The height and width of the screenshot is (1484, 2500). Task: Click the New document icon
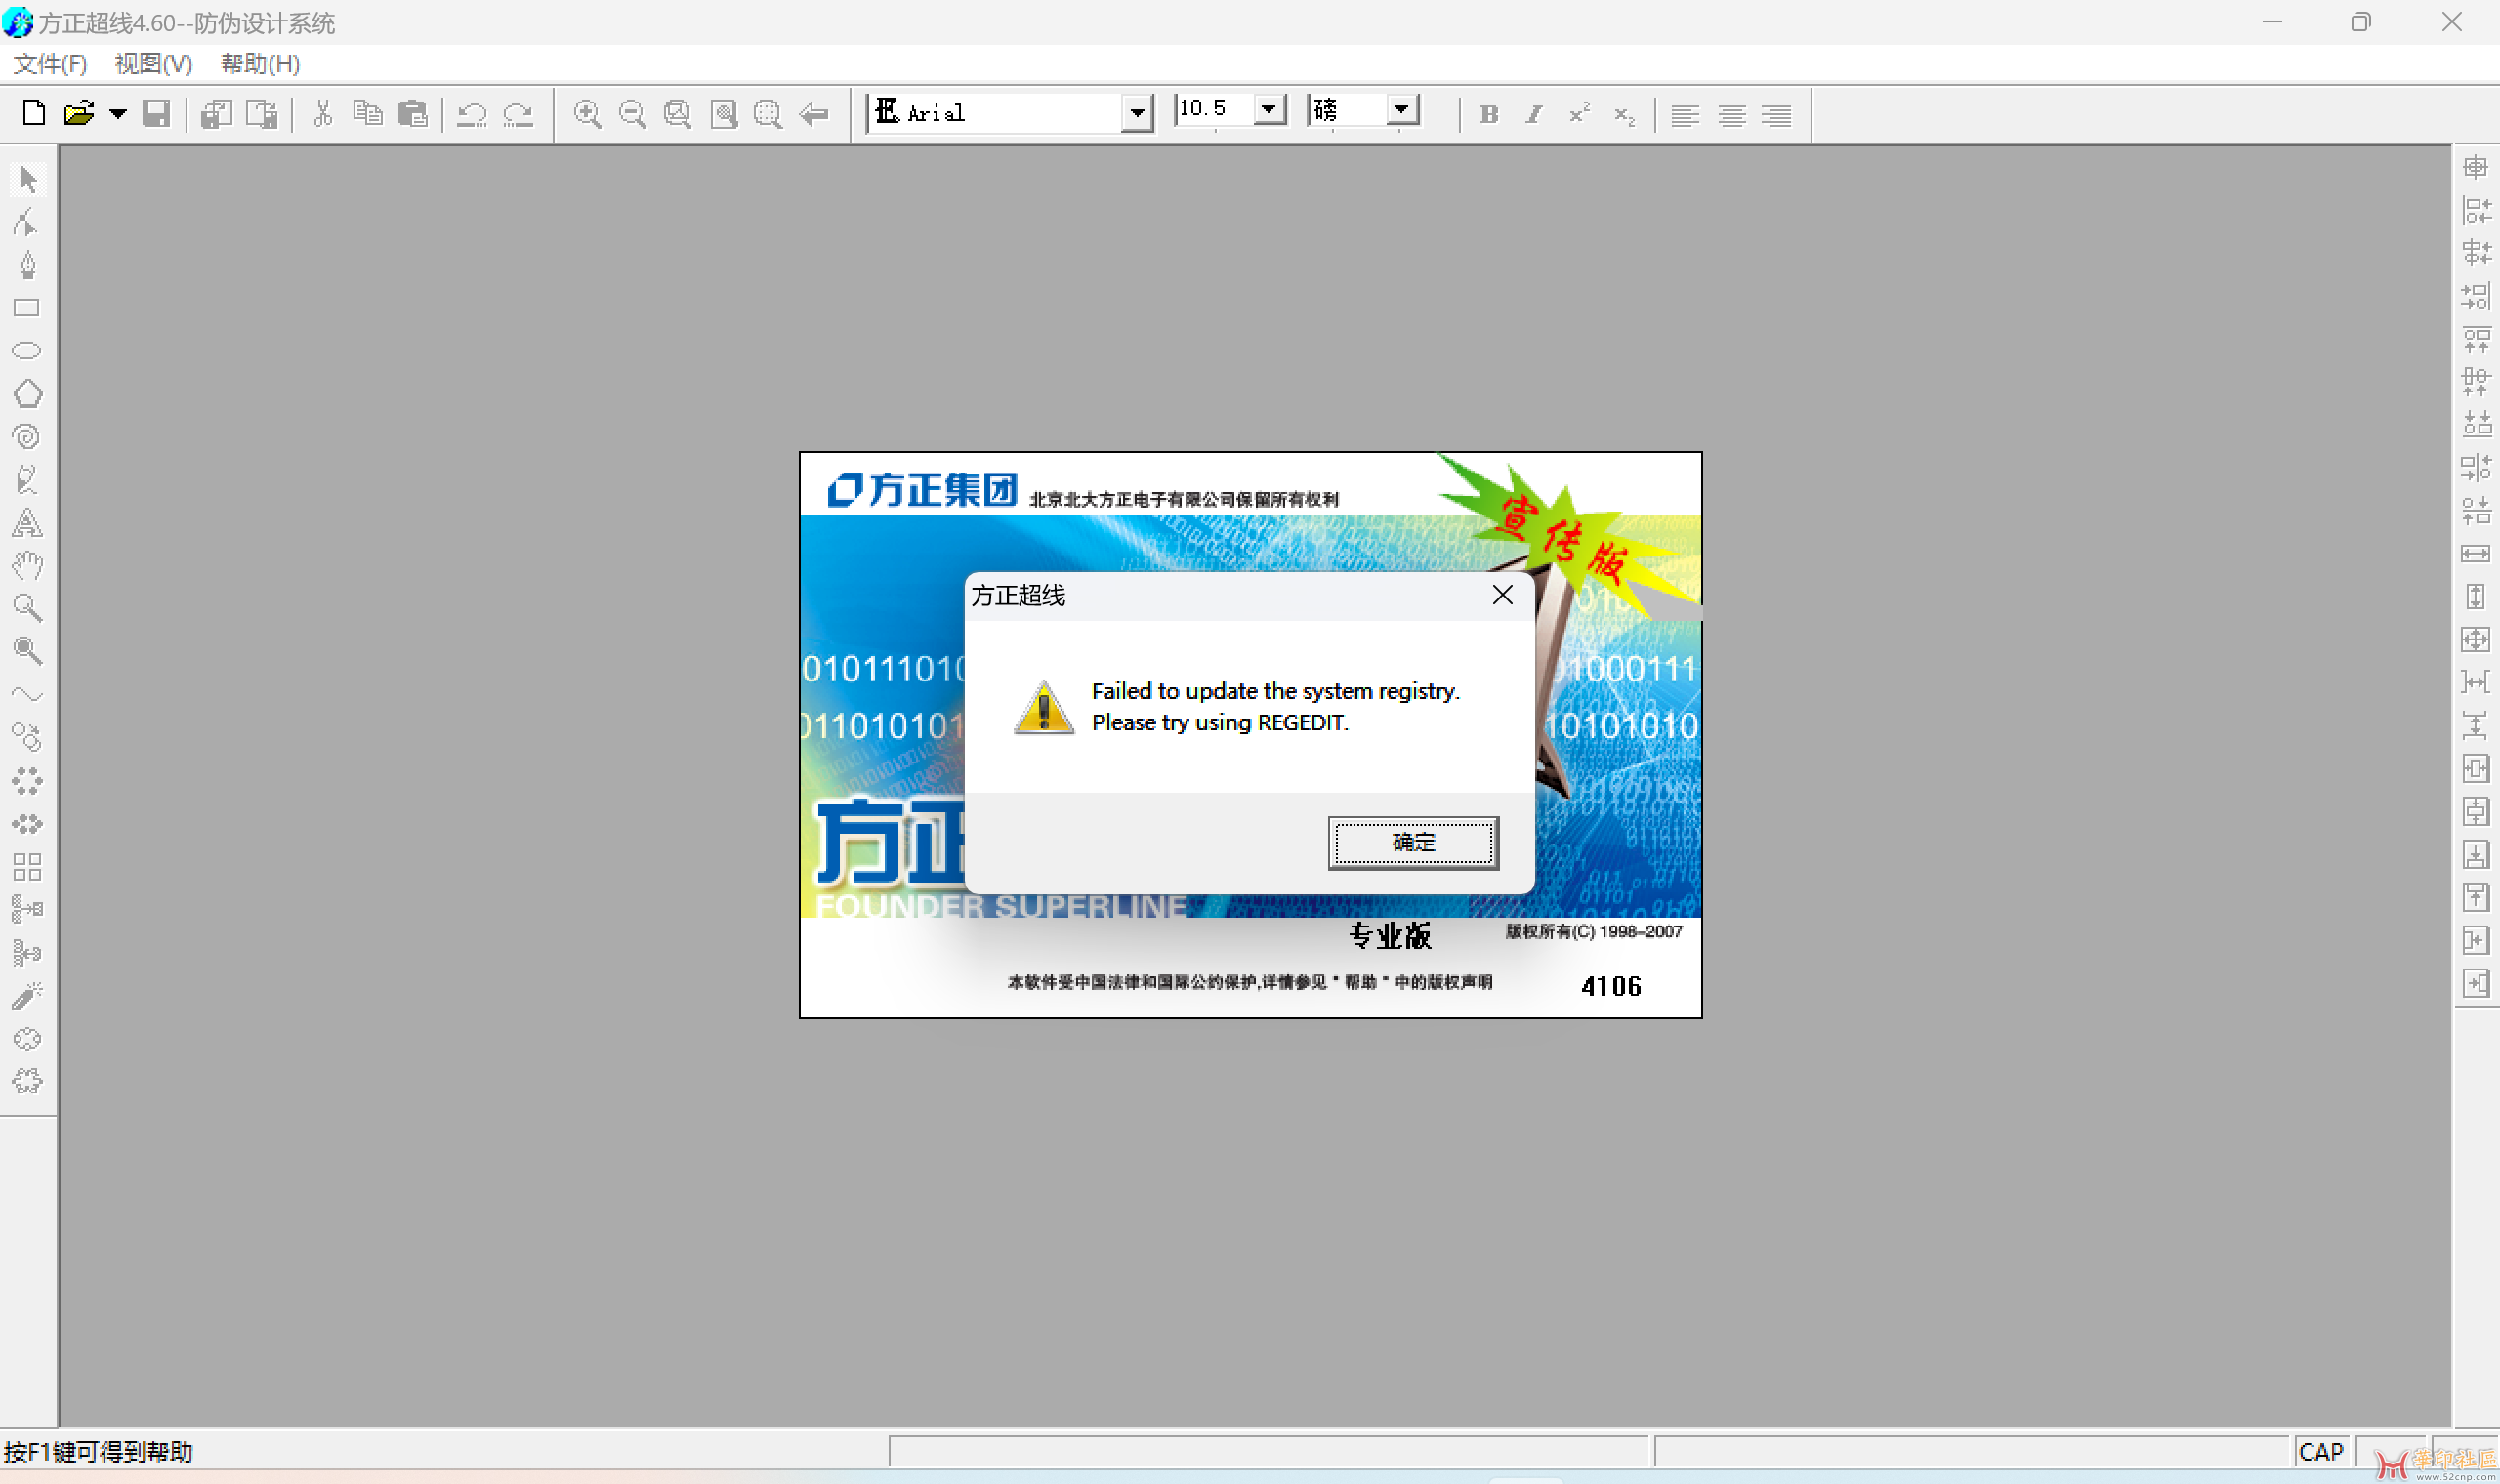(x=34, y=113)
